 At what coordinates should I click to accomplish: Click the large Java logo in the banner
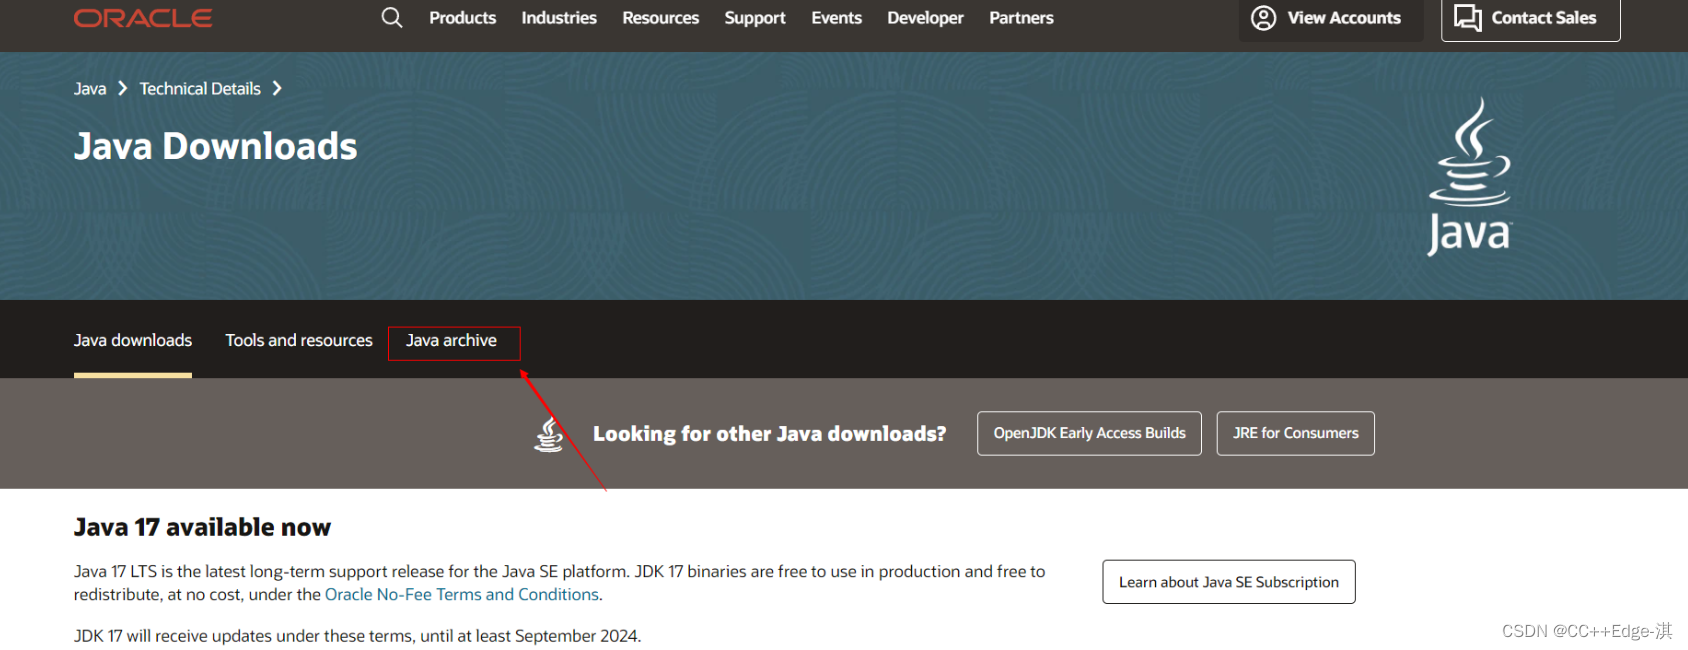coord(1469,177)
